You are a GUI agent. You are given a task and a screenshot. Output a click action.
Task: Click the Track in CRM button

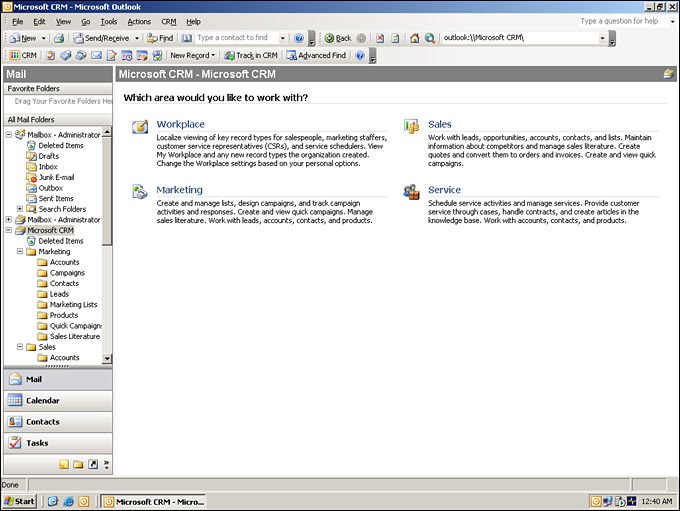pos(251,55)
